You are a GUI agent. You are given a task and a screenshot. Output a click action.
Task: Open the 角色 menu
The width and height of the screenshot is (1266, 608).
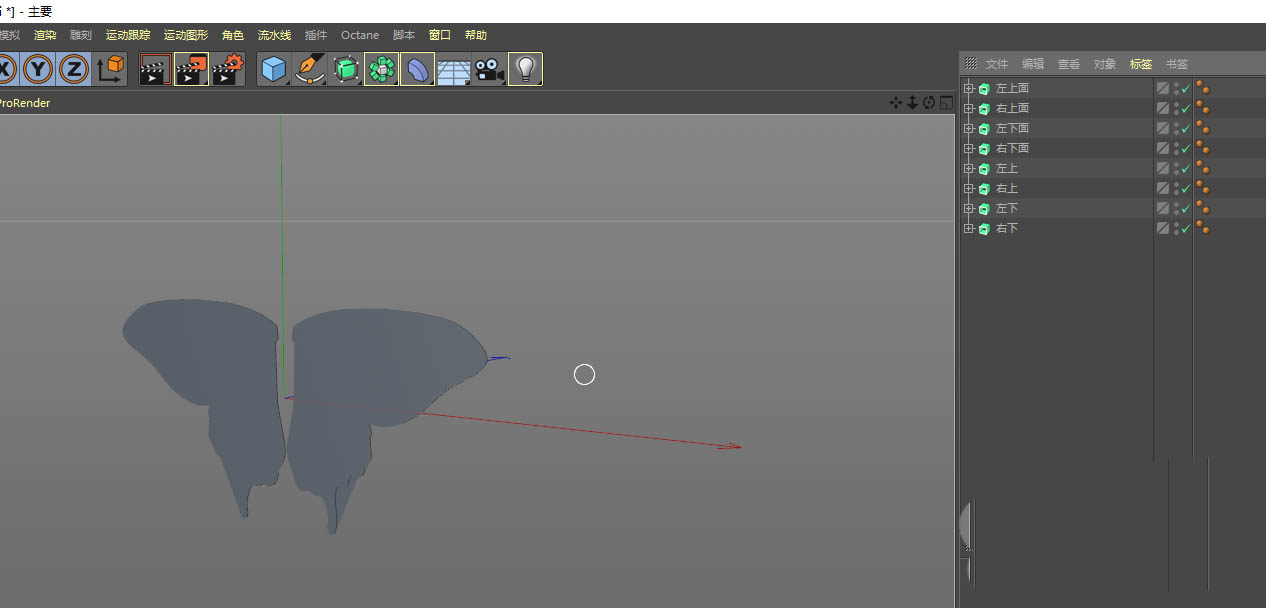[233, 35]
